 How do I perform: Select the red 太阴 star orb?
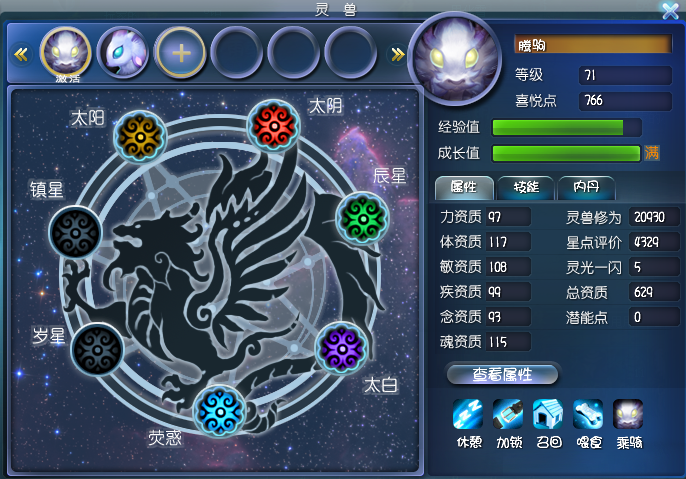click(273, 126)
